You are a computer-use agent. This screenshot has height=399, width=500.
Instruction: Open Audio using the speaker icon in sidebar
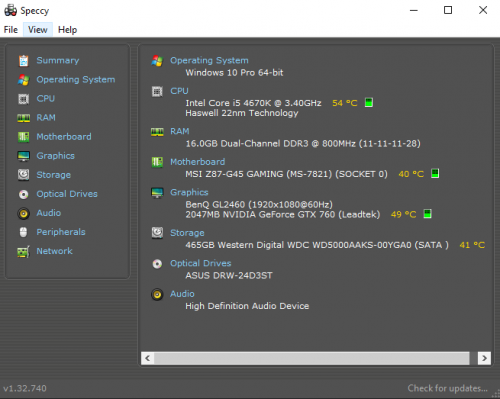coord(23,213)
